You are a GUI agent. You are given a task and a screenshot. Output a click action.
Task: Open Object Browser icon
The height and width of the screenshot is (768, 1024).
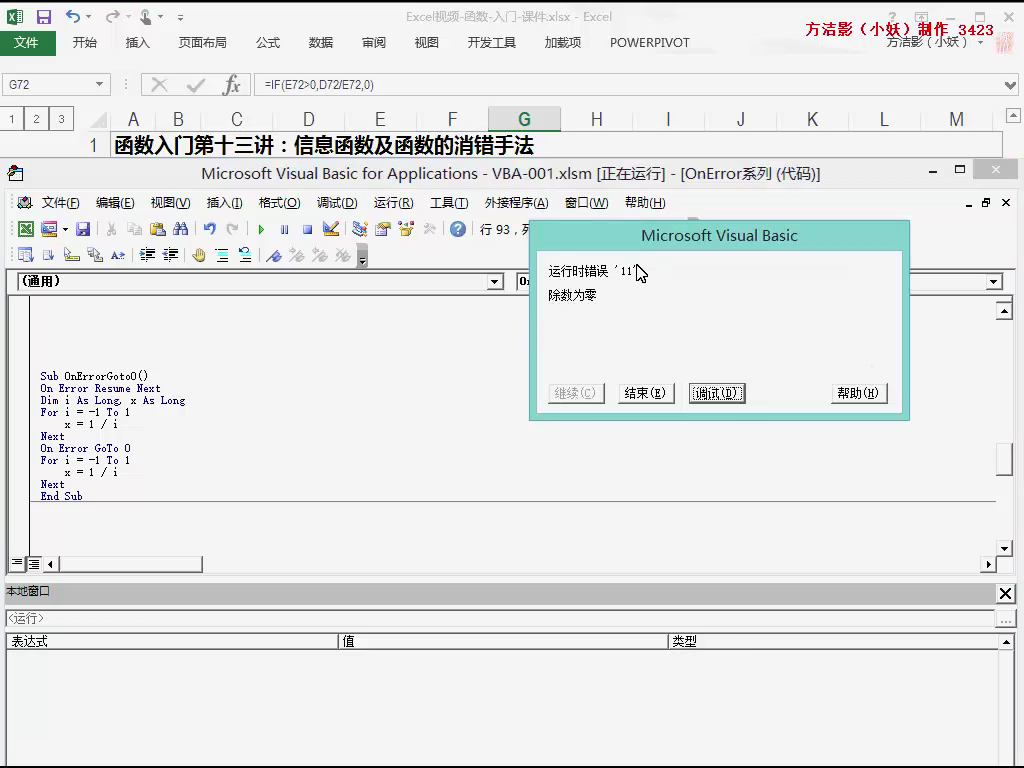(x=406, y=229)
